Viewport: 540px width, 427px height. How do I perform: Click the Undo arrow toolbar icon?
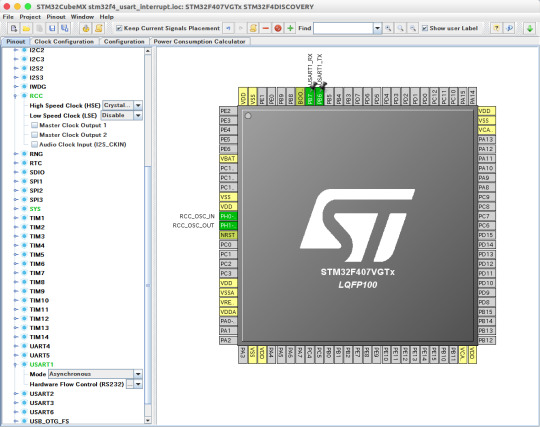coord(228,28)
